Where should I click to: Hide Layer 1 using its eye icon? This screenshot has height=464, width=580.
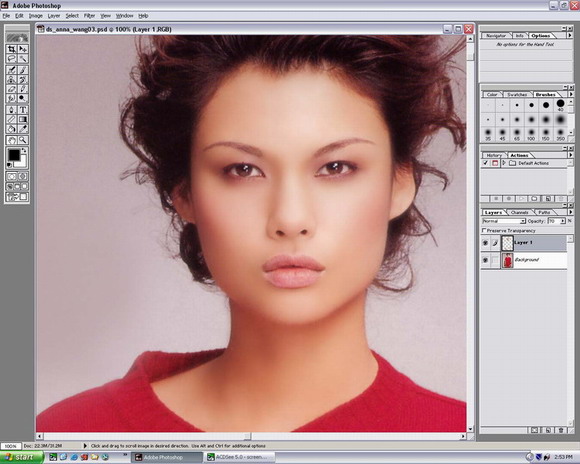pos(485,243)
